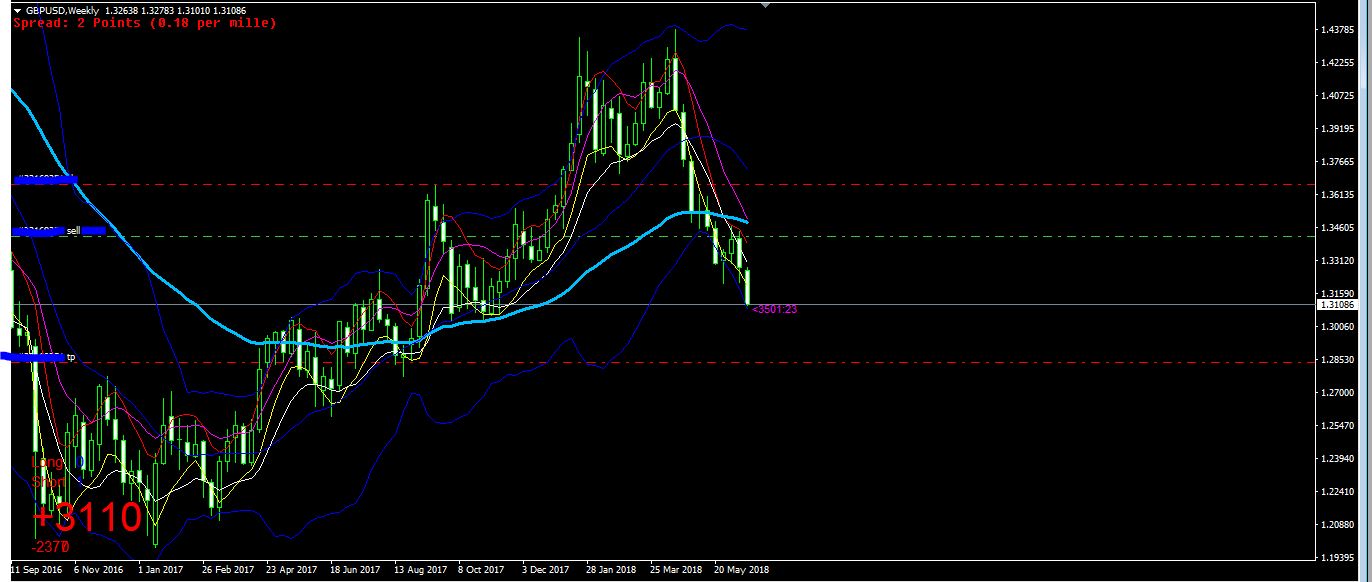The height and width of the screenshot is (582, 1372).
Task: Click the "20 May 2018" date label
Action: 741,570
